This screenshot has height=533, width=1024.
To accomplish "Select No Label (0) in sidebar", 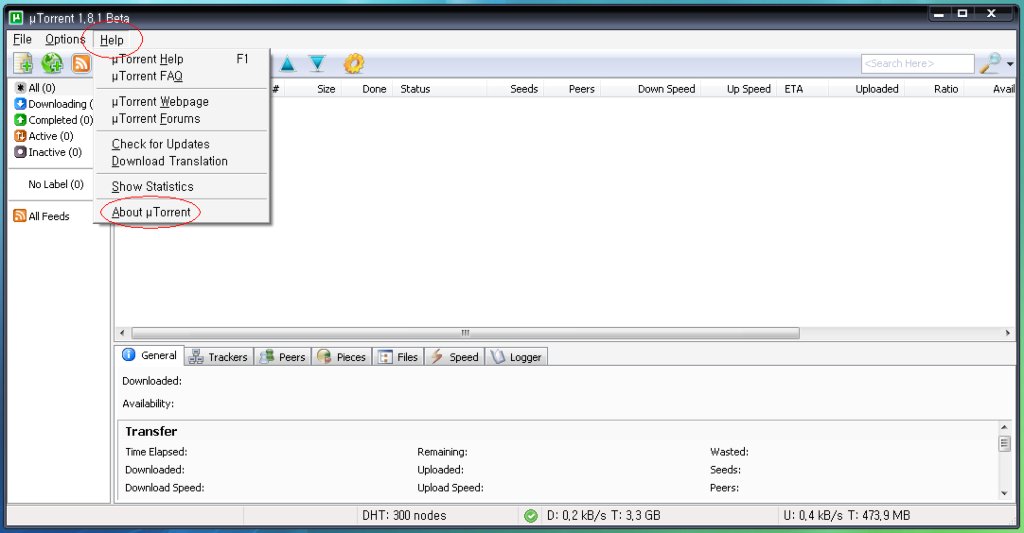I will (x=56, y=184).
